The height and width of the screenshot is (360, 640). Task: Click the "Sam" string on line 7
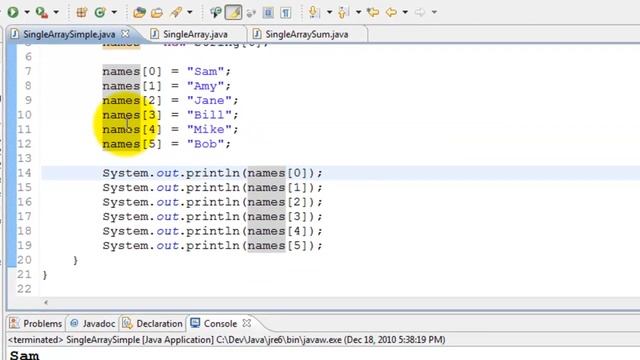[x=205, y=71]
